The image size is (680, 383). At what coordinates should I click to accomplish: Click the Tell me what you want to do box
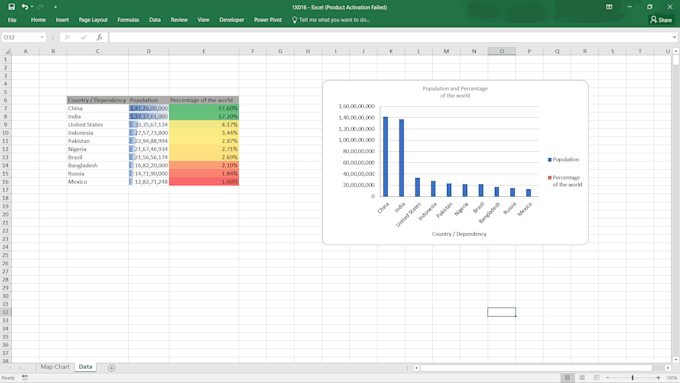(x=330, y=20)
